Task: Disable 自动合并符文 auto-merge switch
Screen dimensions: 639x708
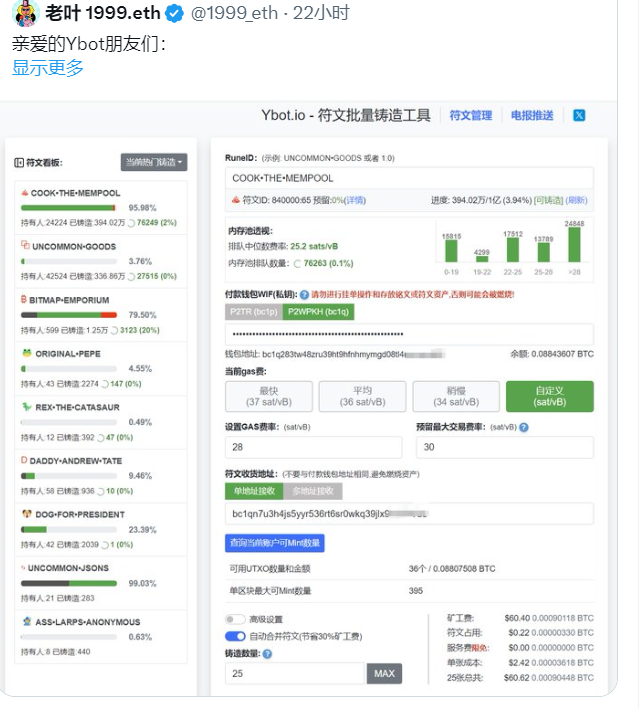Action: [235, 636]
